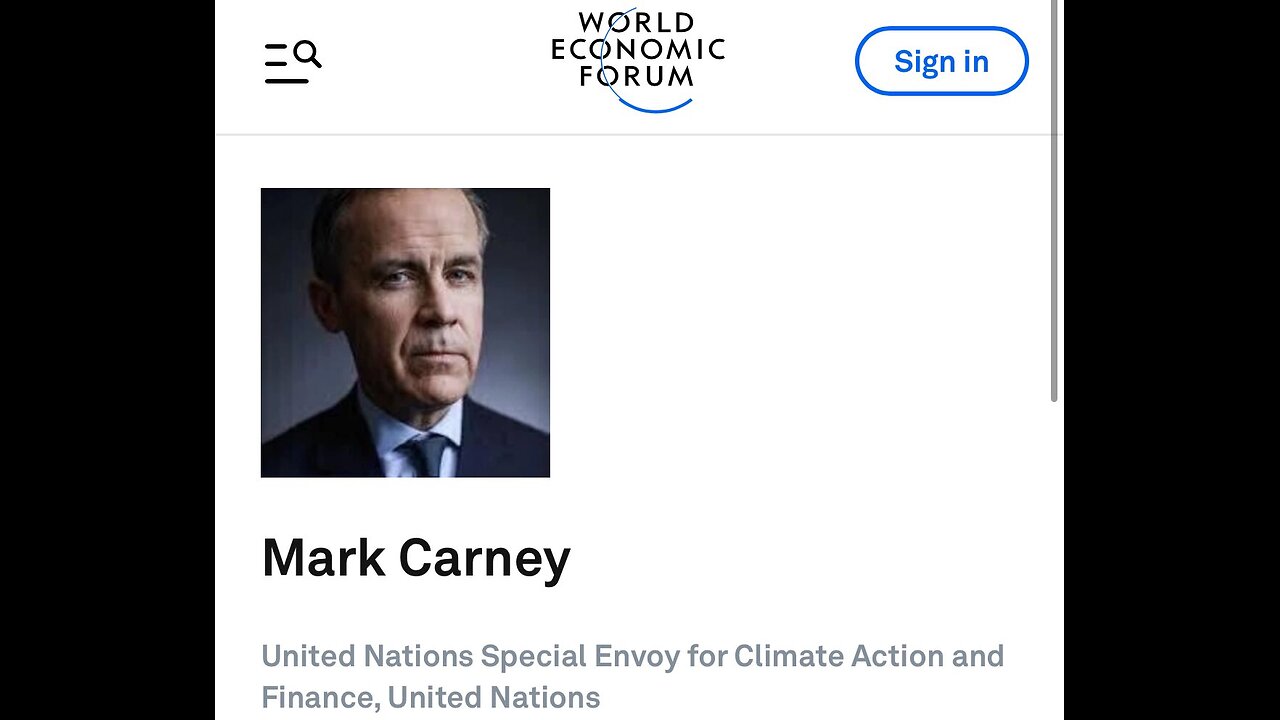The height and width of the screenshot is (720, 1280).
Task: Click the blank area right of the portrait
Action: pos(800,332)
